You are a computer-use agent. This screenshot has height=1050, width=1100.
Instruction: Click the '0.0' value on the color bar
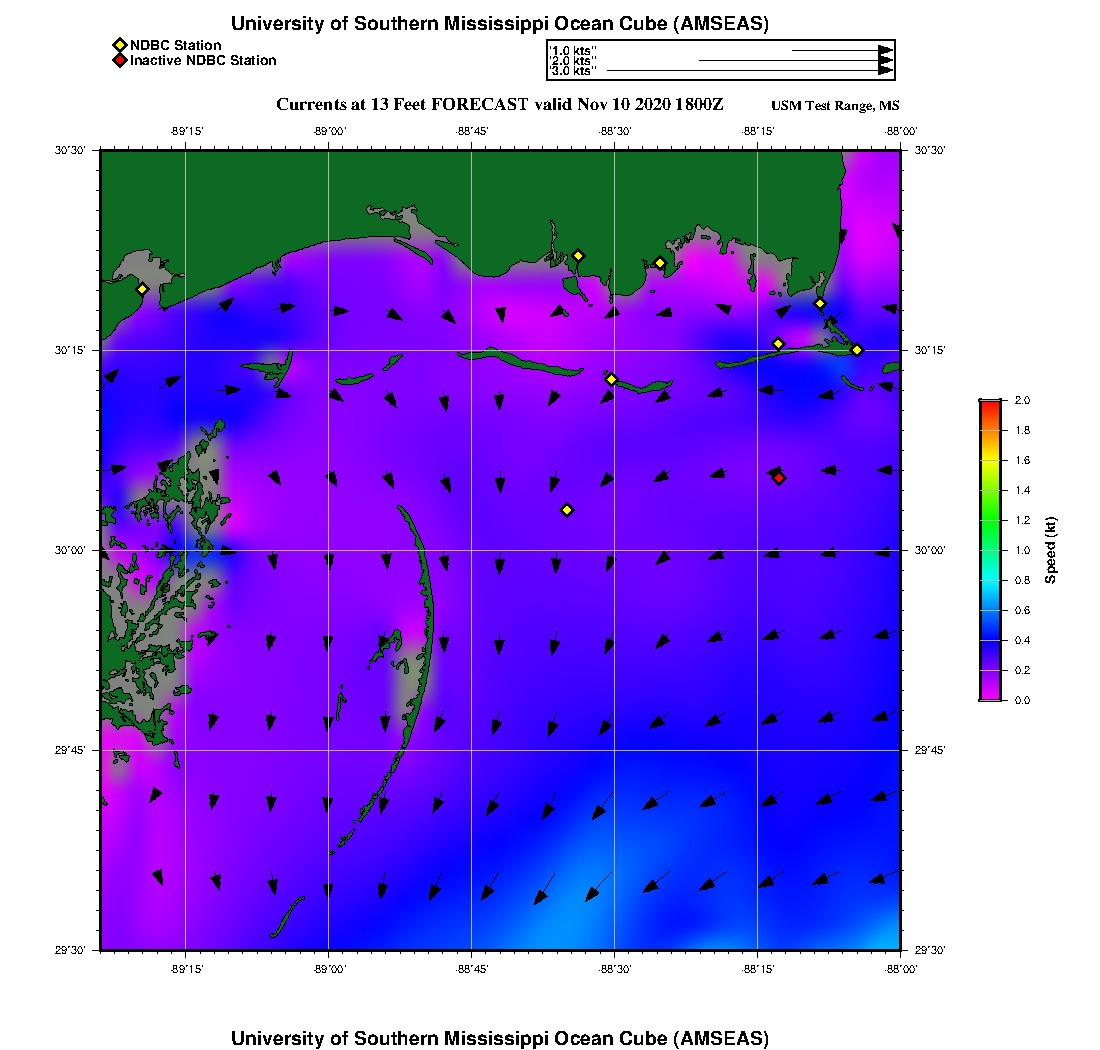1022,700
